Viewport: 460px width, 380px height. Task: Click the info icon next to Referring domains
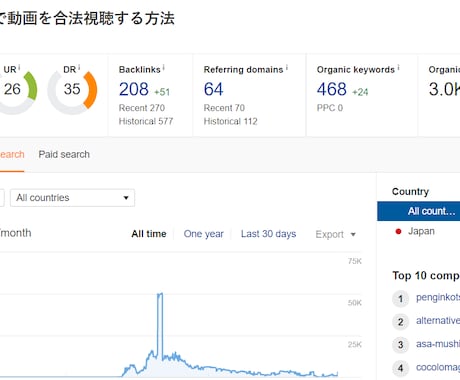[x=287, y=68]
